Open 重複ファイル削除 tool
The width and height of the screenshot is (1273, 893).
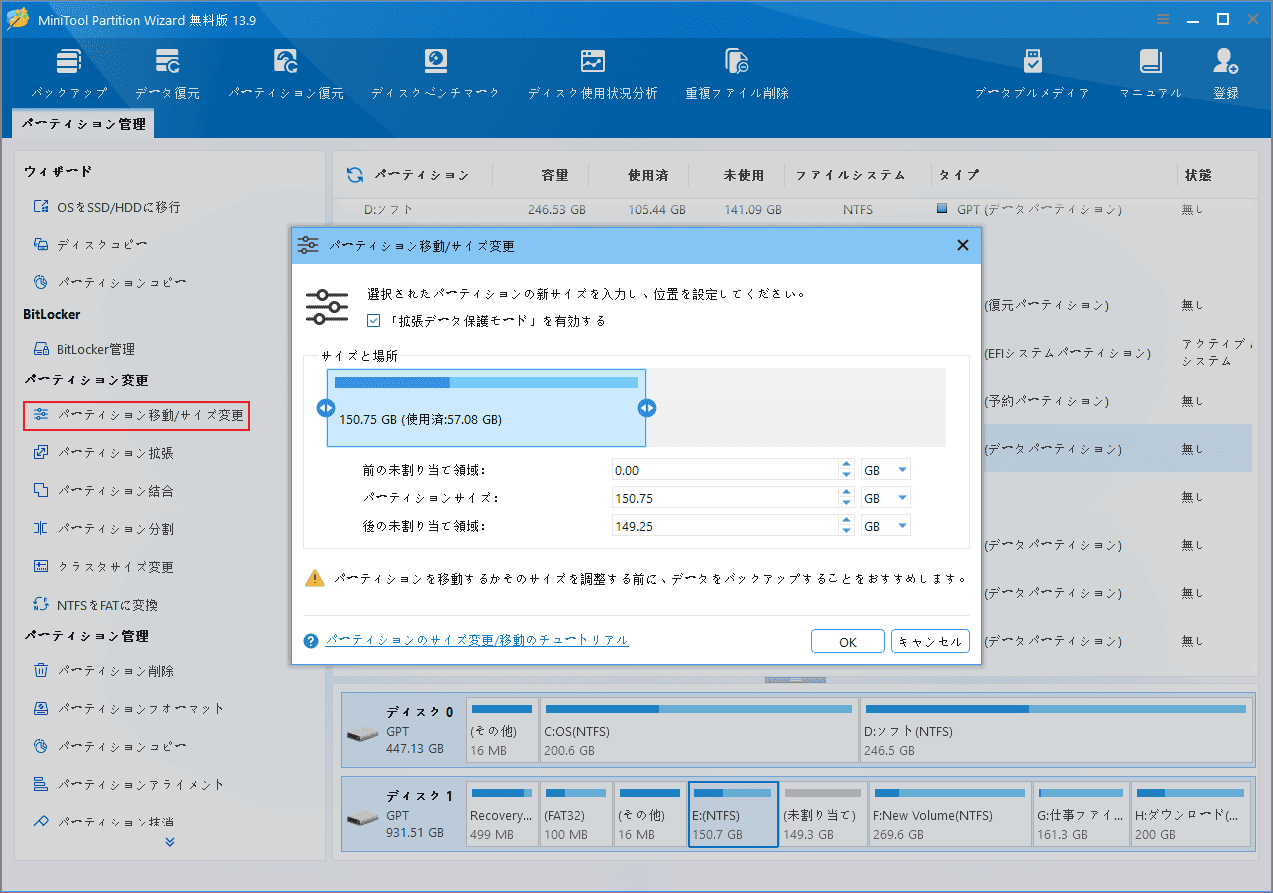(x=737, y=74)
